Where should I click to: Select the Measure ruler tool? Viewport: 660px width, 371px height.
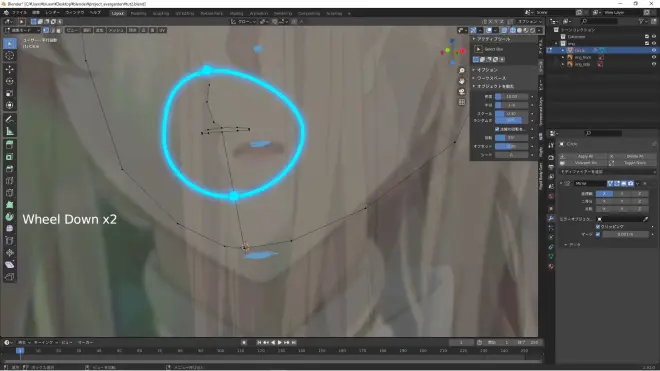10,132
